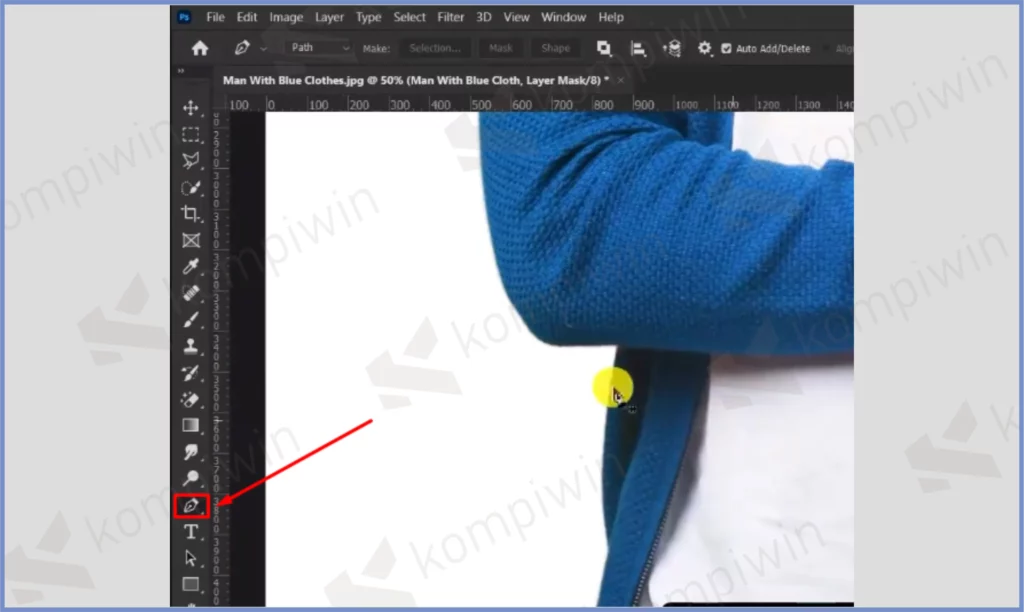Open the Filter menu
The width and height of the screenshot is (1024, 612).
[x=450, y=17]
